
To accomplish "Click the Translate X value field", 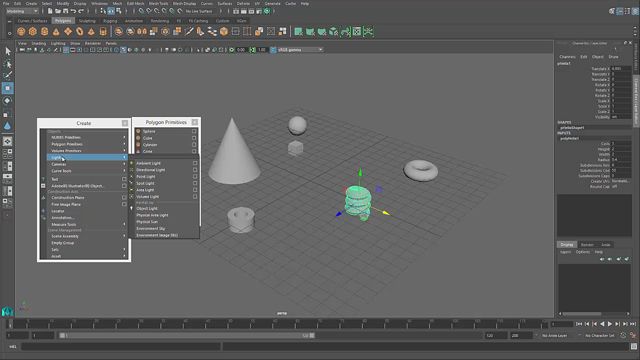I will (621, 69).
